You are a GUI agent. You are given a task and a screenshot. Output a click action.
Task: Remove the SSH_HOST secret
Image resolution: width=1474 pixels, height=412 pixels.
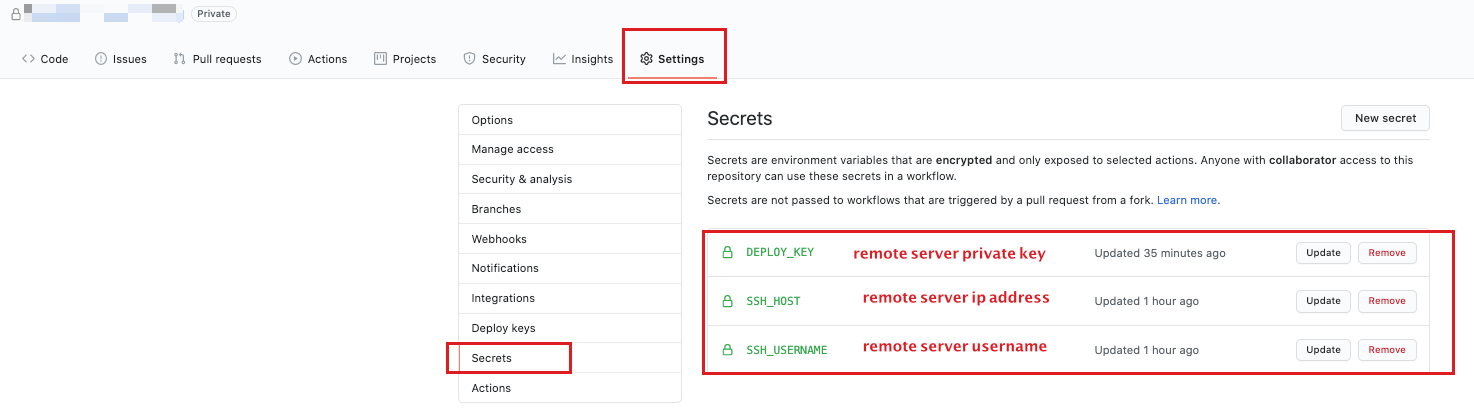point(1387,301)
